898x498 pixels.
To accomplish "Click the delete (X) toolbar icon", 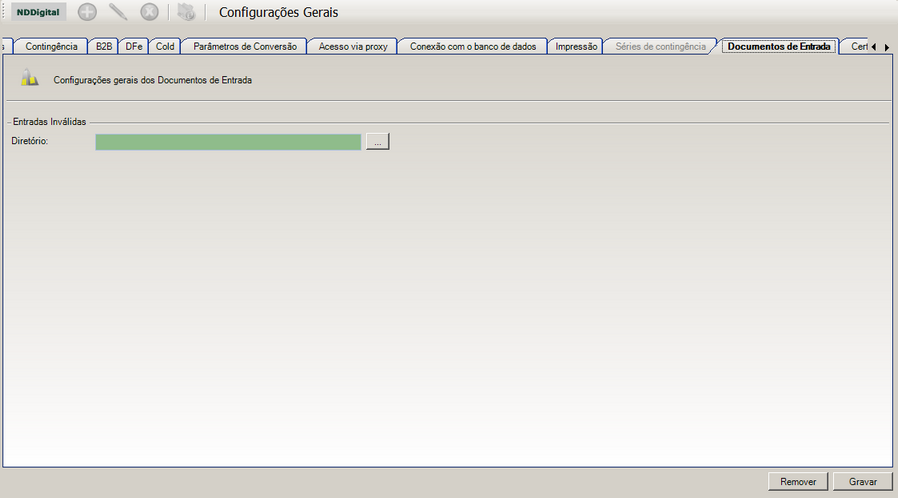I will coord(149,12).
